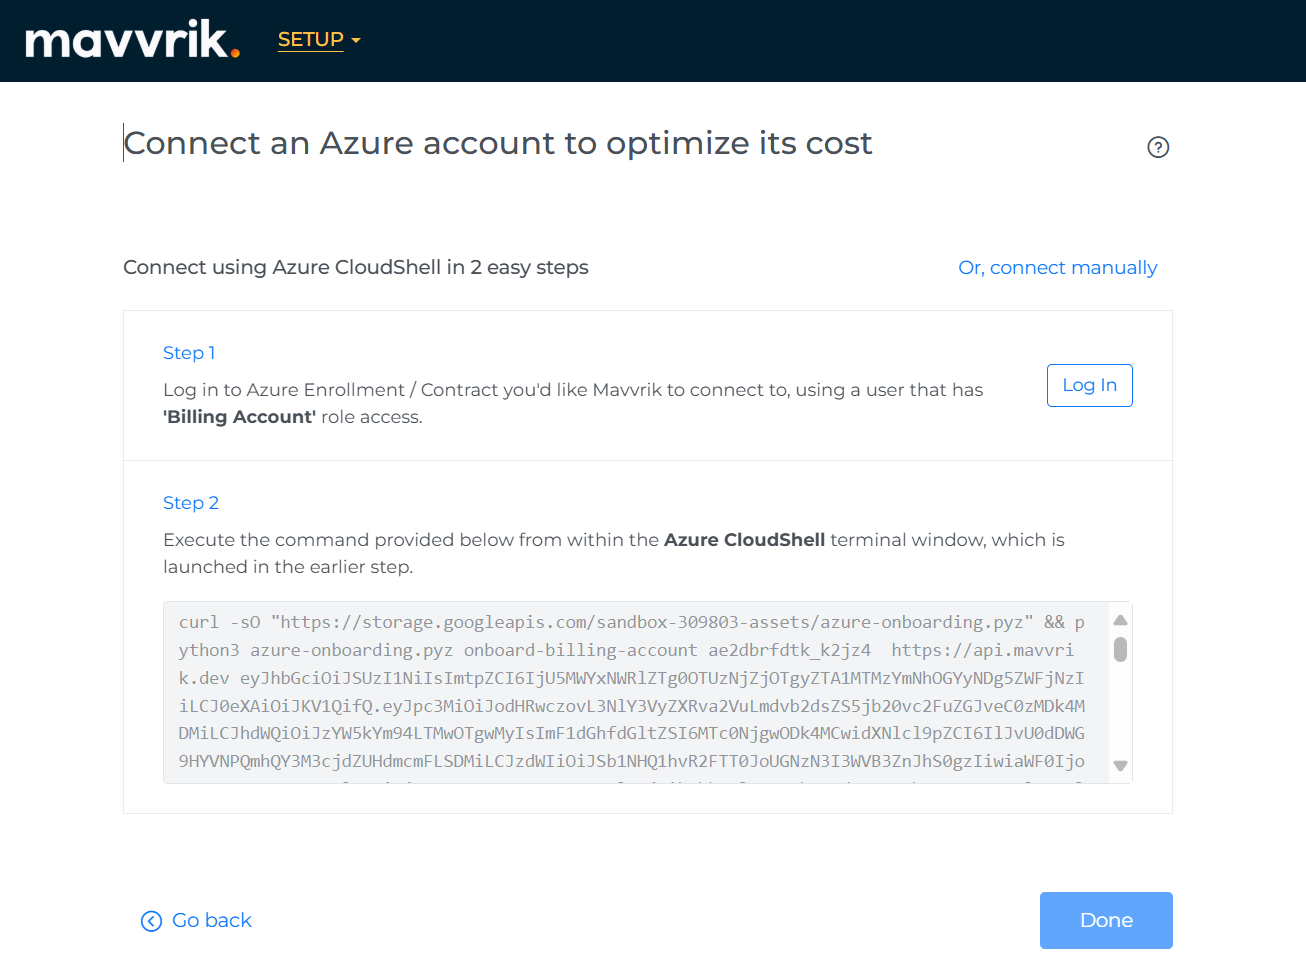Click the mavvrik logo
The width and height of the screenshot is (1306, 964).
(x=132, y=40)
